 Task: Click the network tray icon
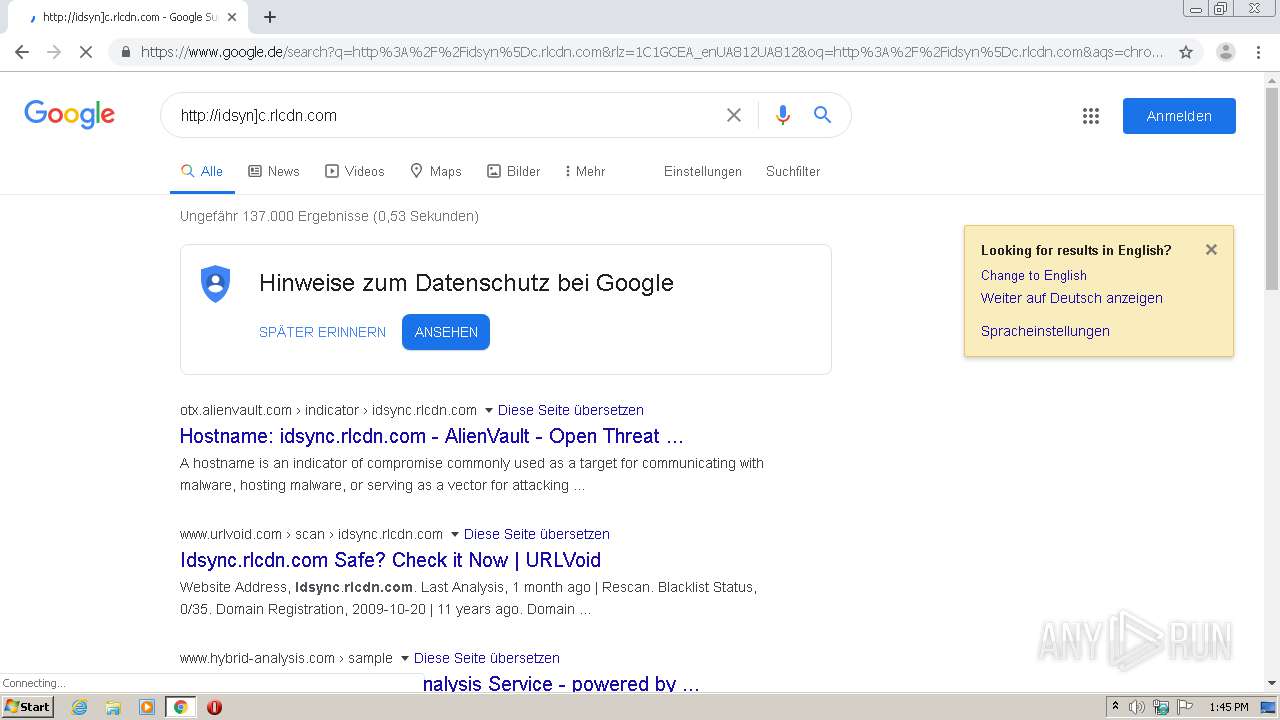click(x=1160, y=707)
